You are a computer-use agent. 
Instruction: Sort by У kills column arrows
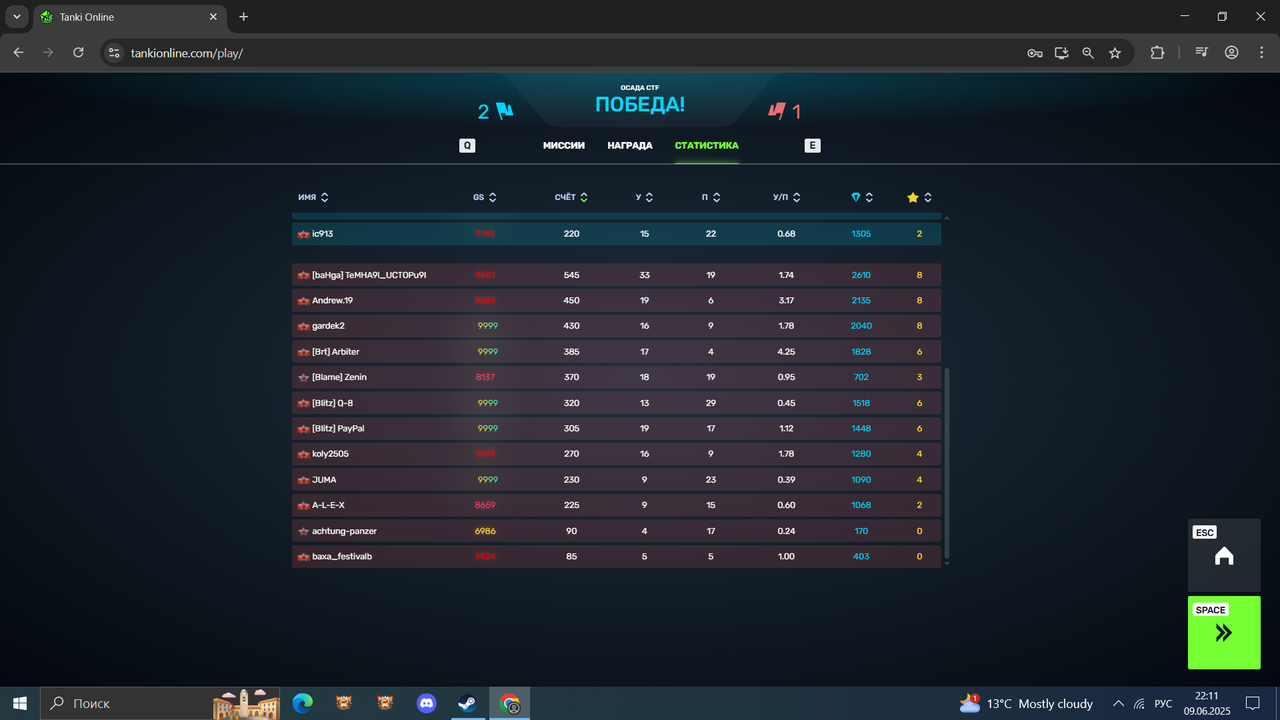[650, 198]
